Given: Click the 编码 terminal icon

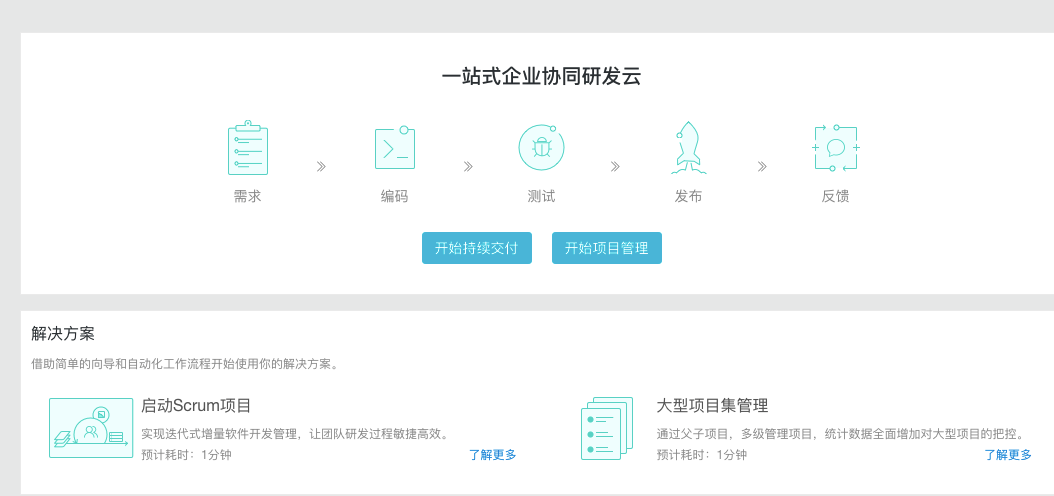Looking at the screenshot, I should click(394, 148).
